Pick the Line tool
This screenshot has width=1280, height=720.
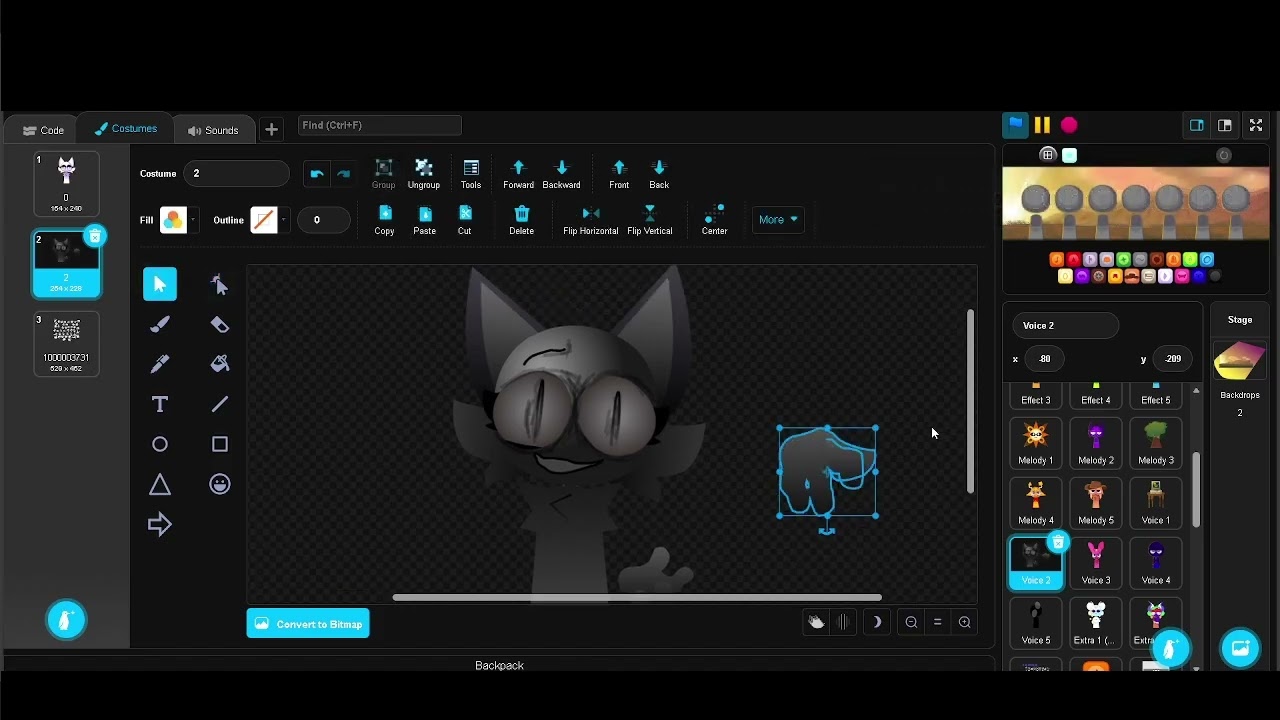tap(220, 404)
